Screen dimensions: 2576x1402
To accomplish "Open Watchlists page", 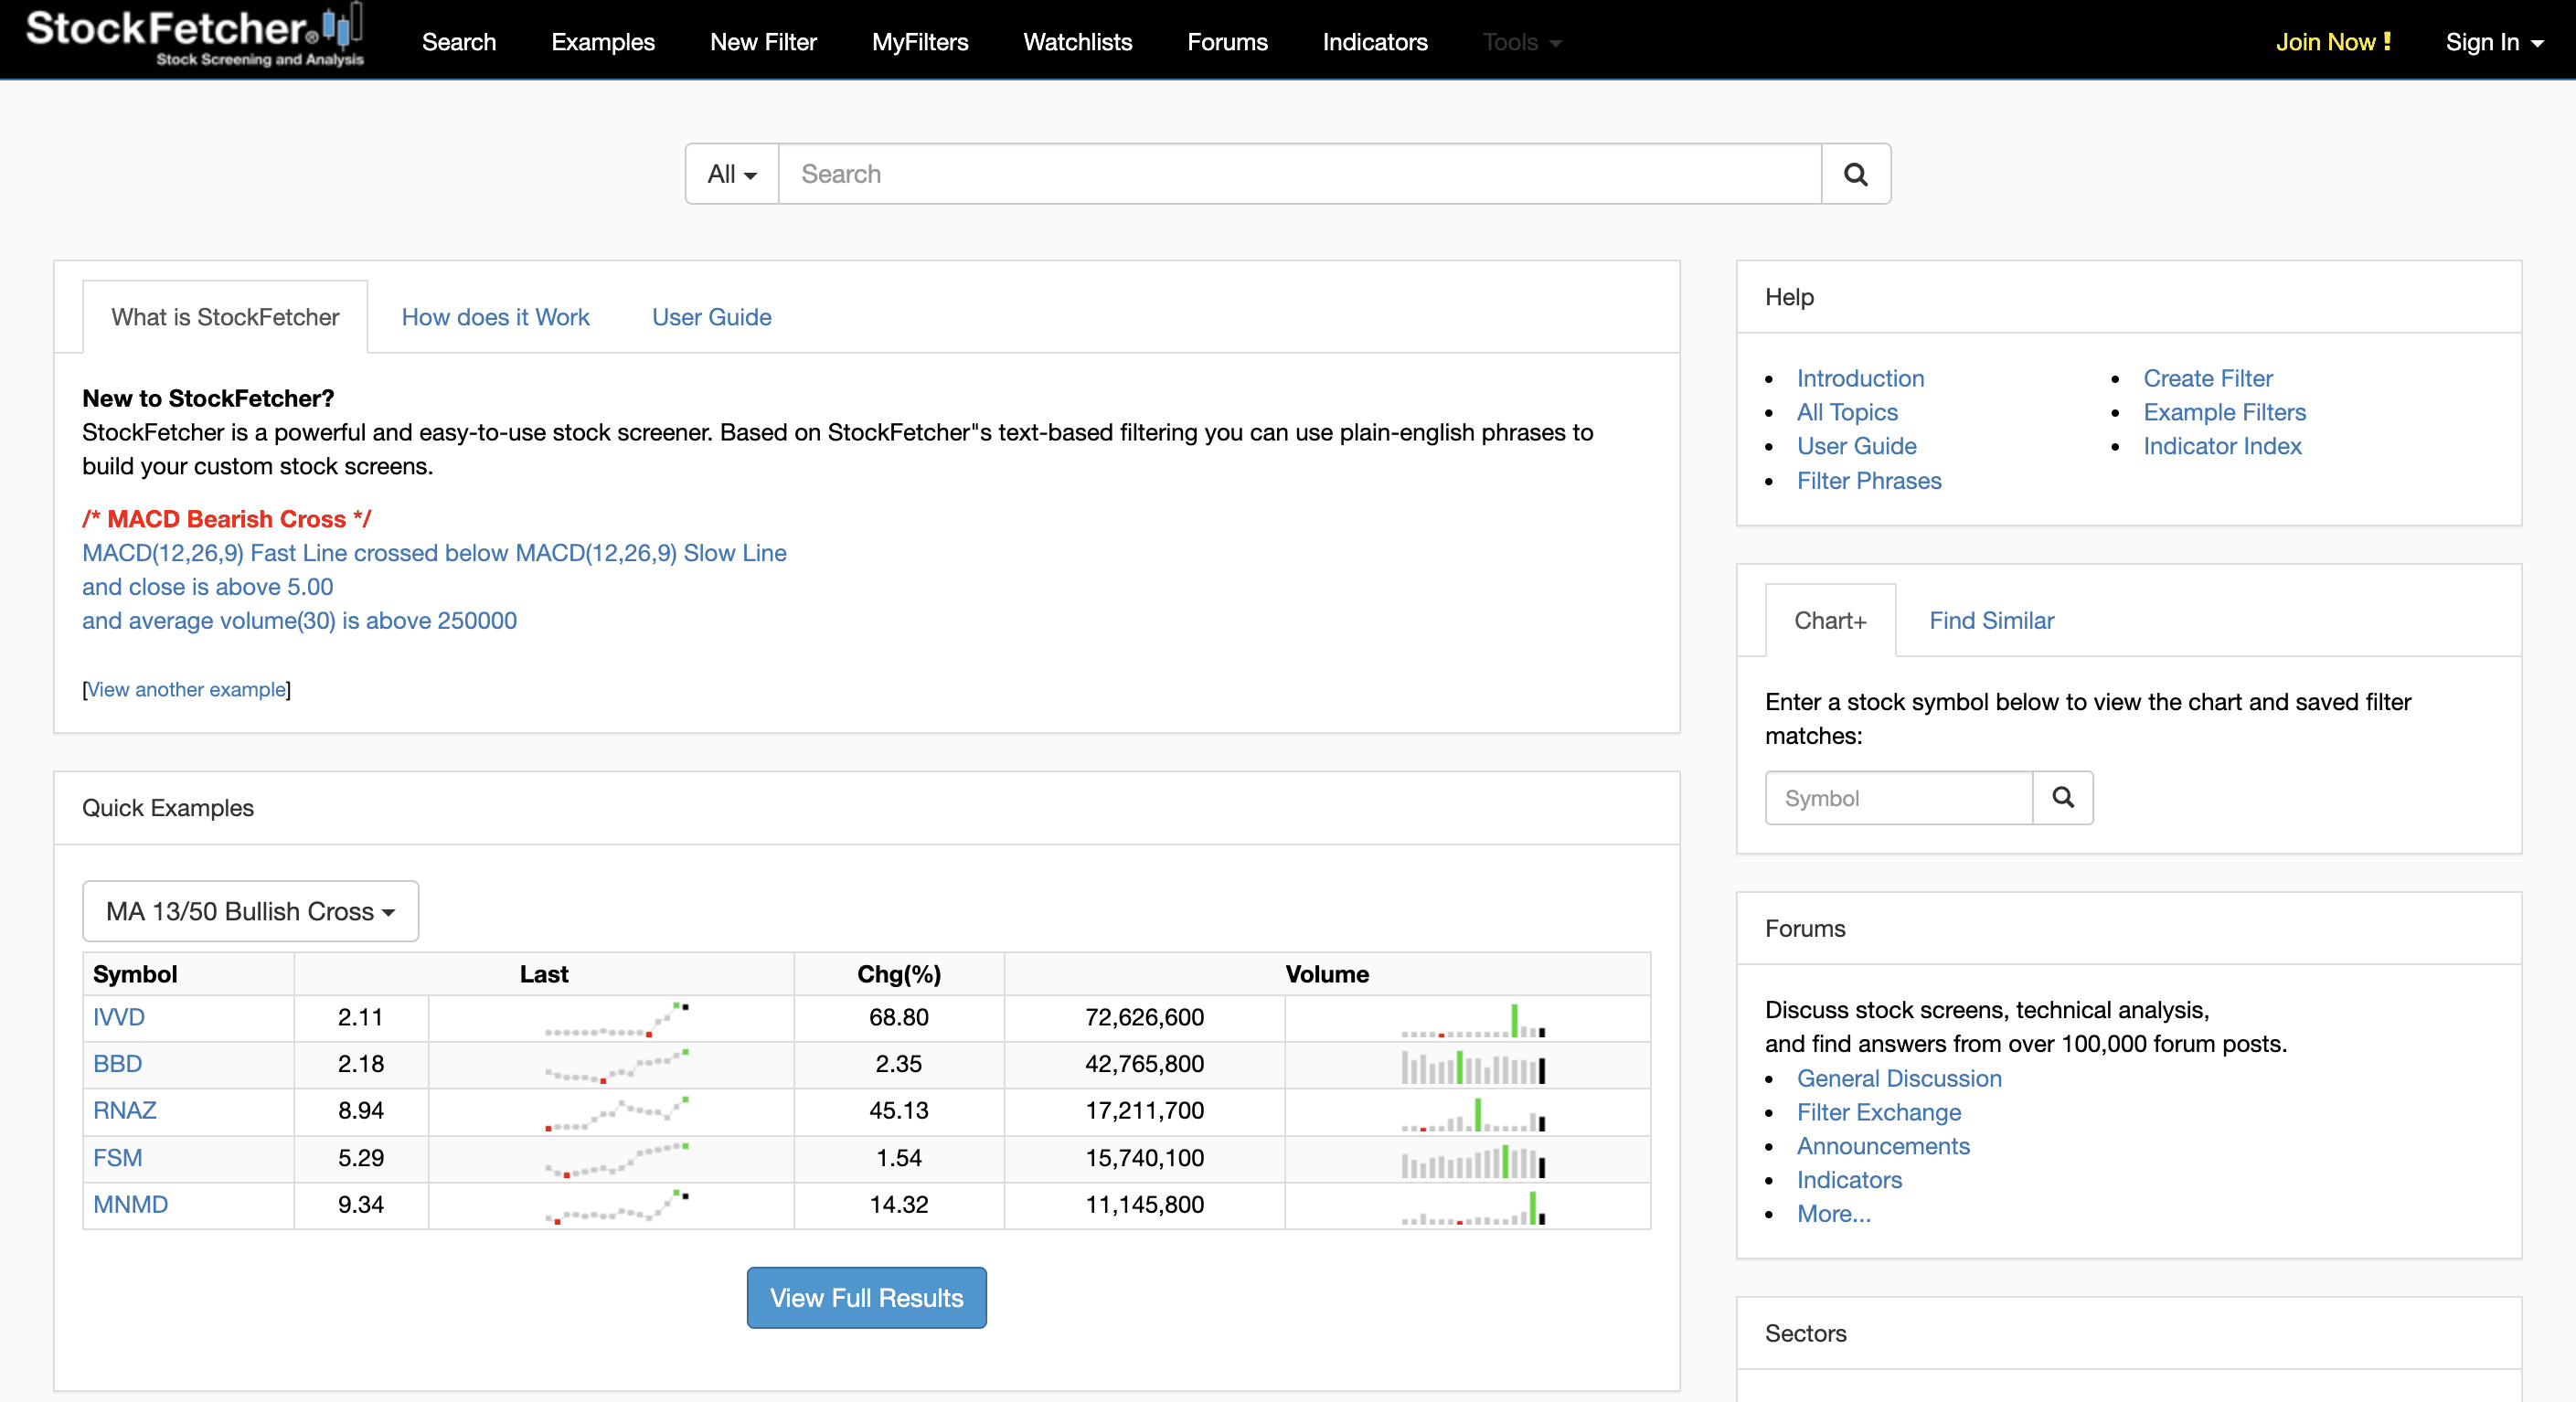I will coord(1078,42).
